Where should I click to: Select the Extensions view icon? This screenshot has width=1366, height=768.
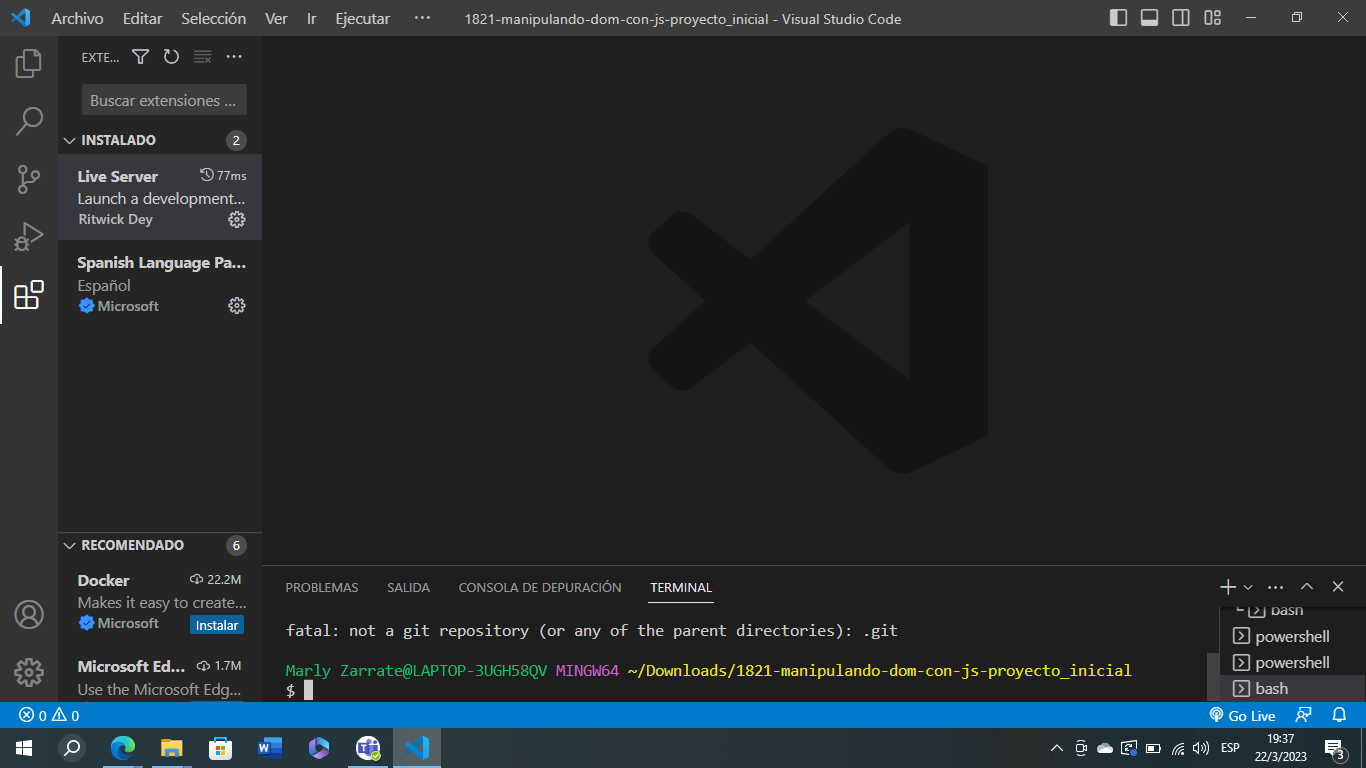coord(29,295)
